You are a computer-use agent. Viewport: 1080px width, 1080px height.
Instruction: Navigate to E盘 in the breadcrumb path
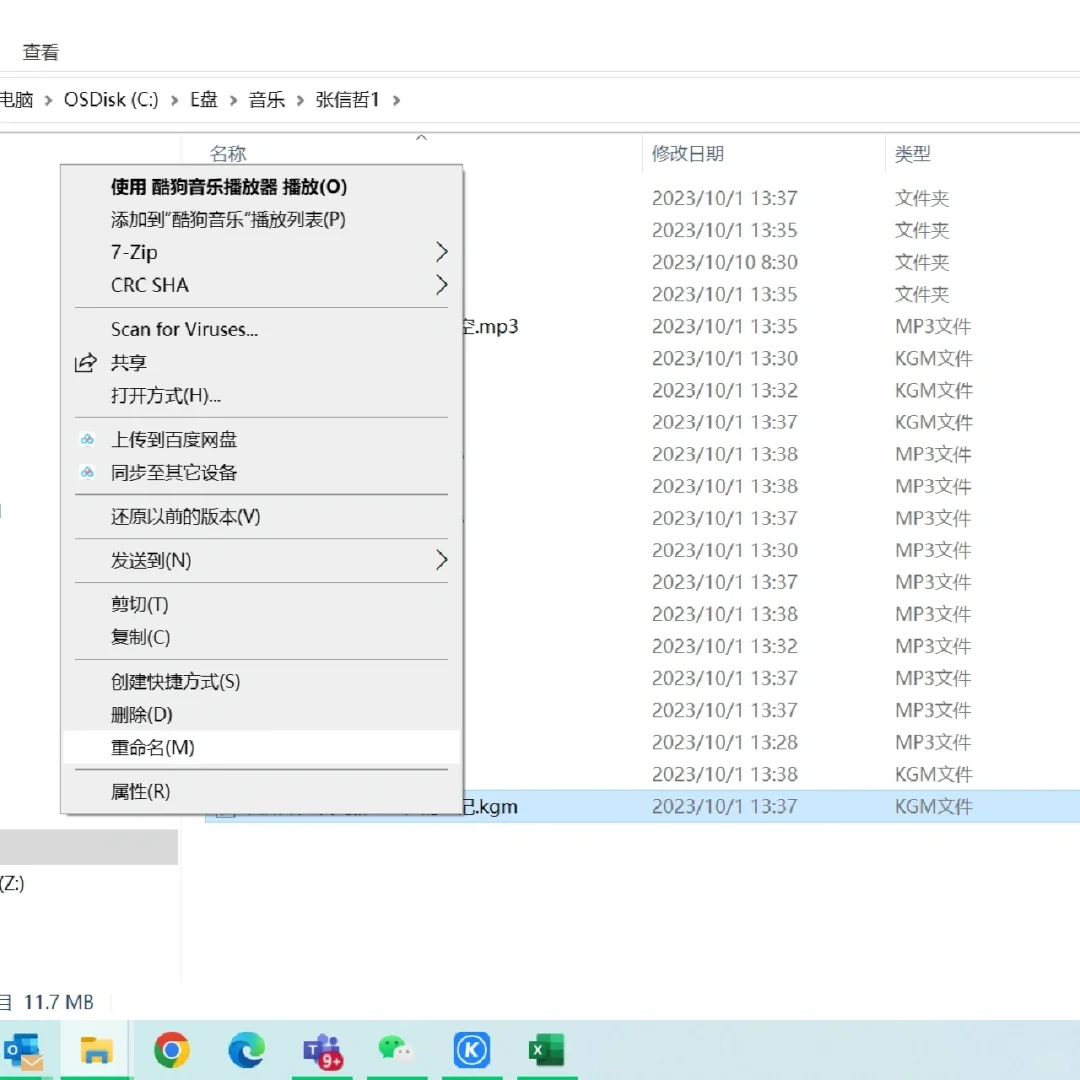click(x=202, y=100)
